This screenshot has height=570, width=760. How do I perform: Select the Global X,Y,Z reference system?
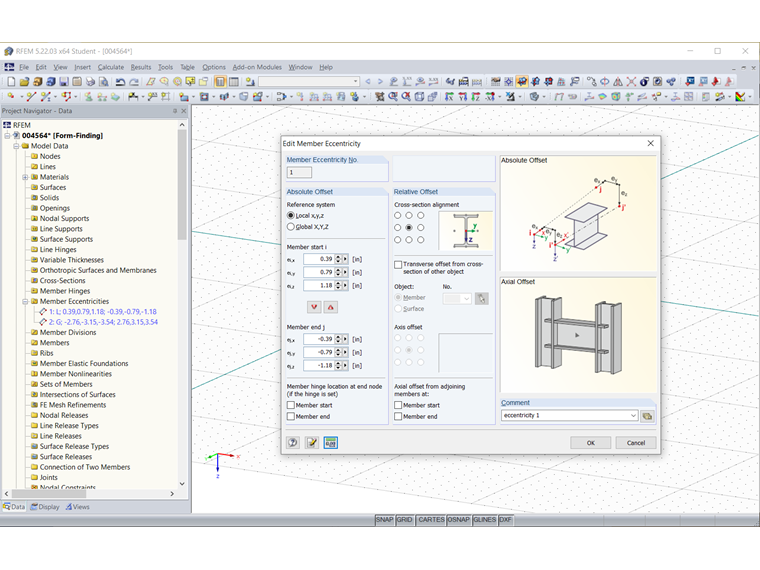point(291,226)
